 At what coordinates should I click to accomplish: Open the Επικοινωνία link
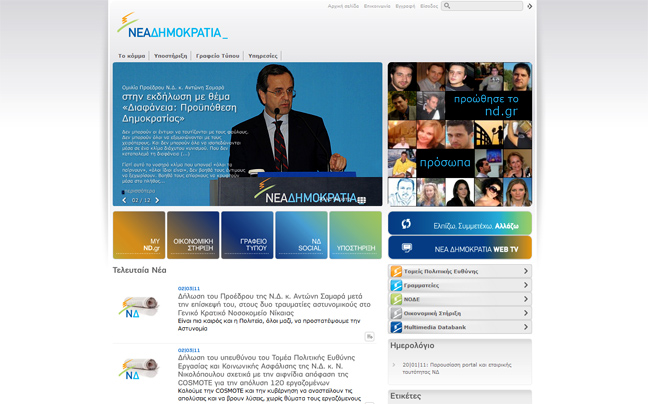tap(377, 6)
